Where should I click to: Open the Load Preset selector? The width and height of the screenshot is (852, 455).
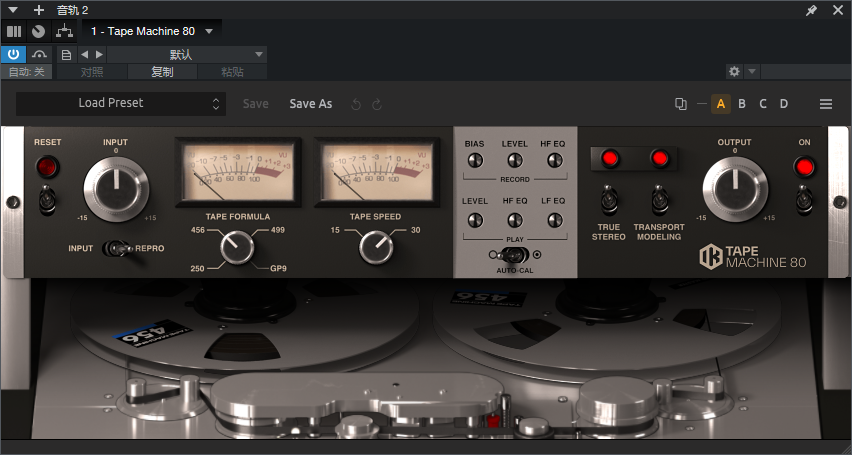(121, 103)
